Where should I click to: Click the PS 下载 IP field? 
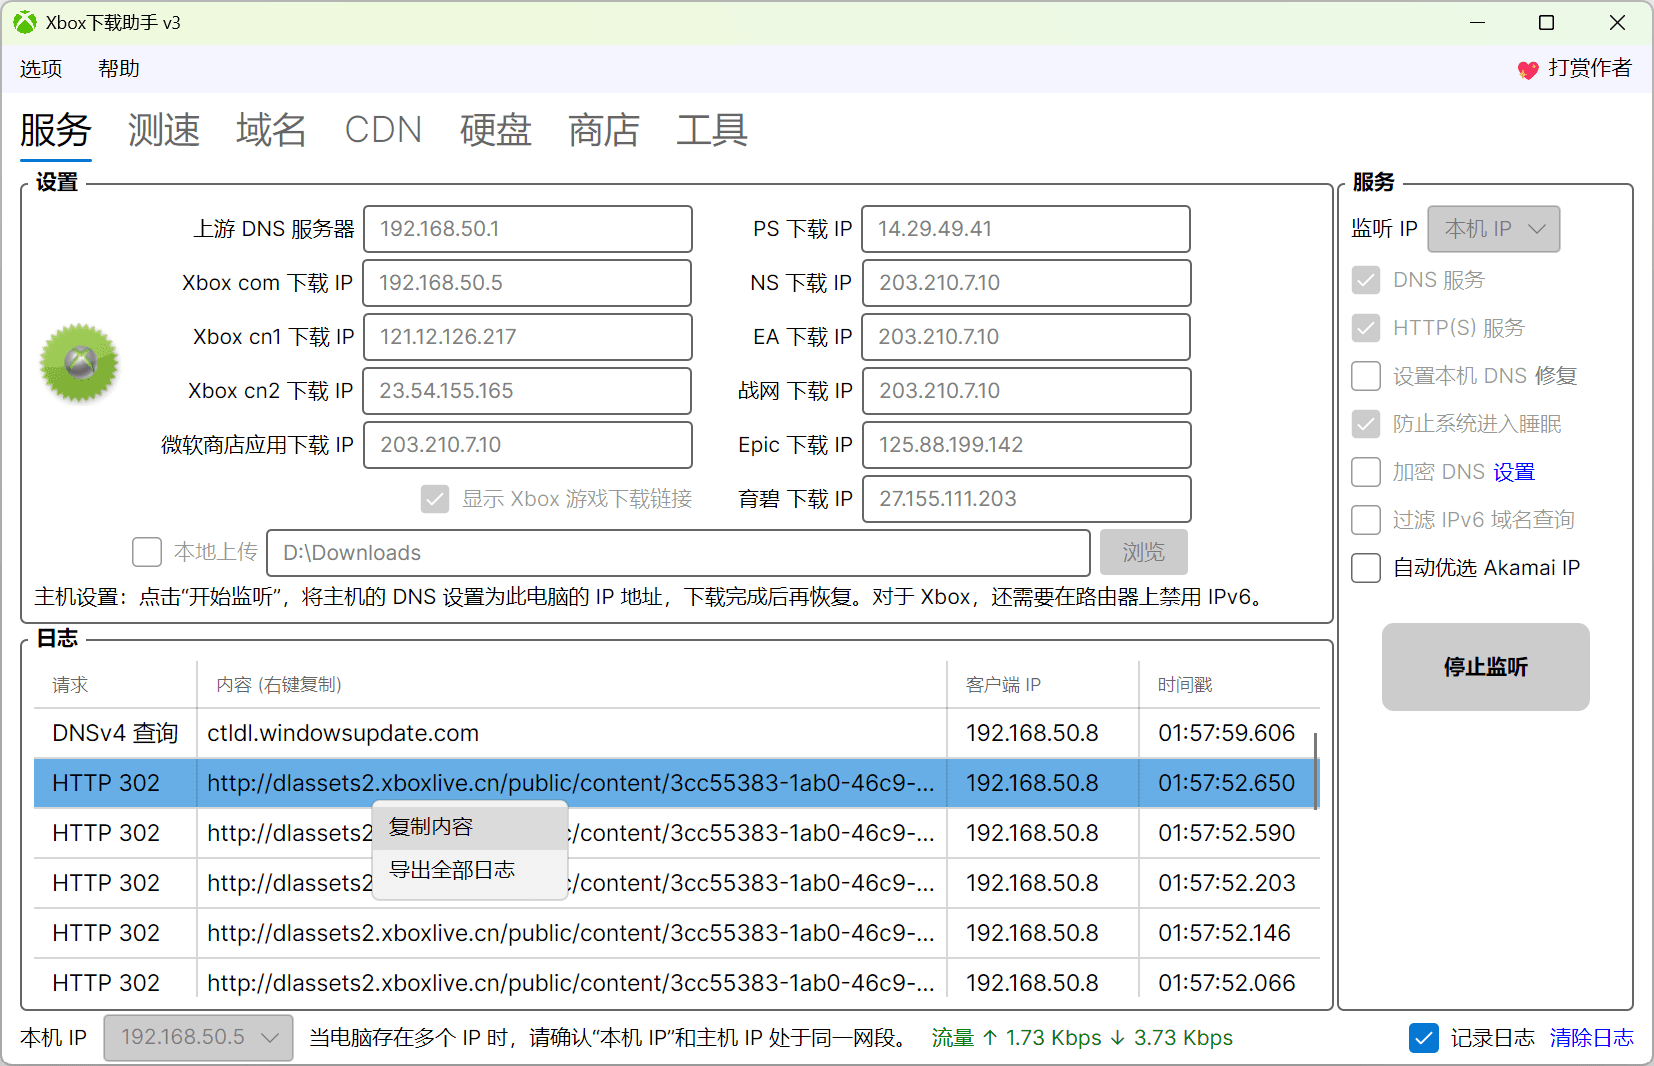1026,229
